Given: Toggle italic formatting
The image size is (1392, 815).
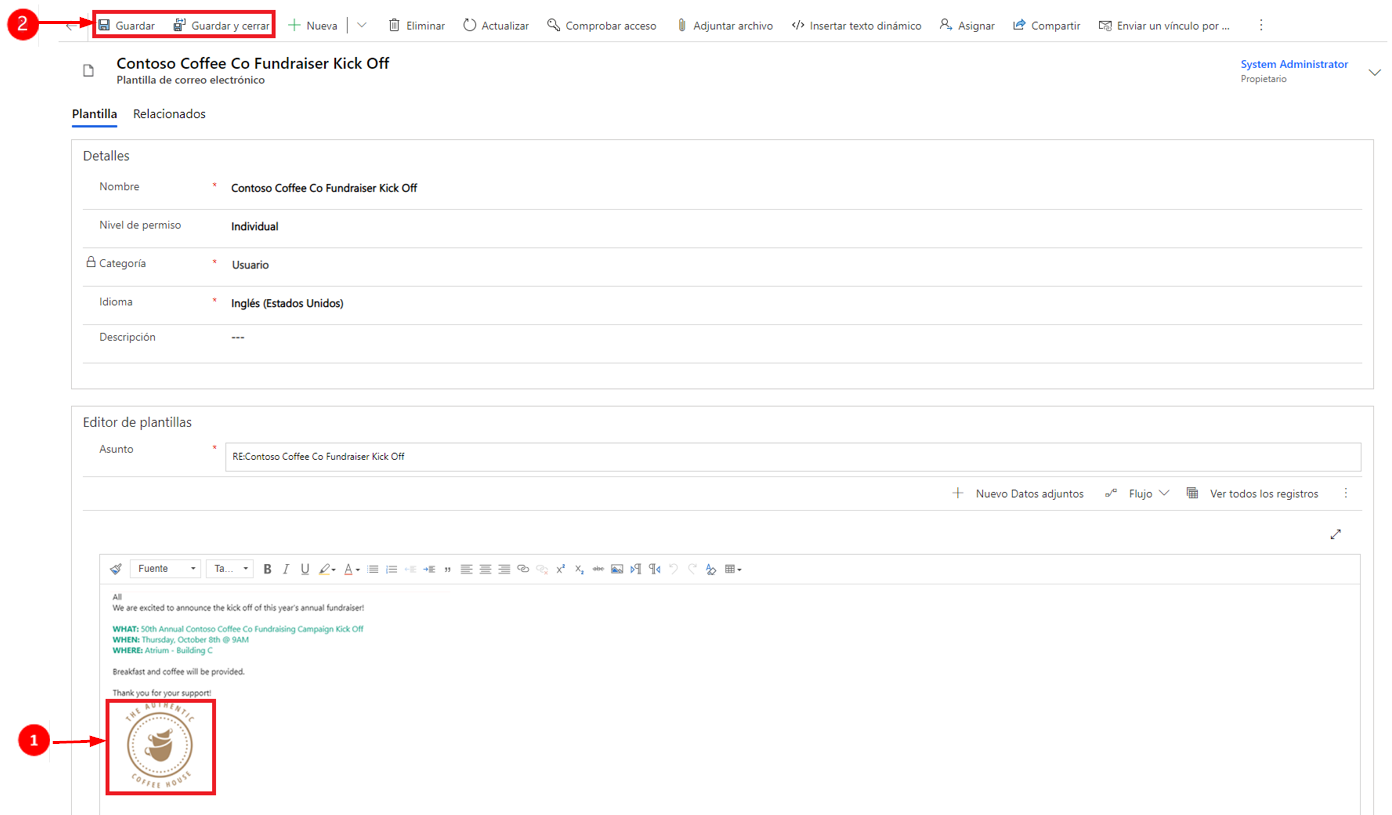Looking at the screenshot, I should [286, 569].
